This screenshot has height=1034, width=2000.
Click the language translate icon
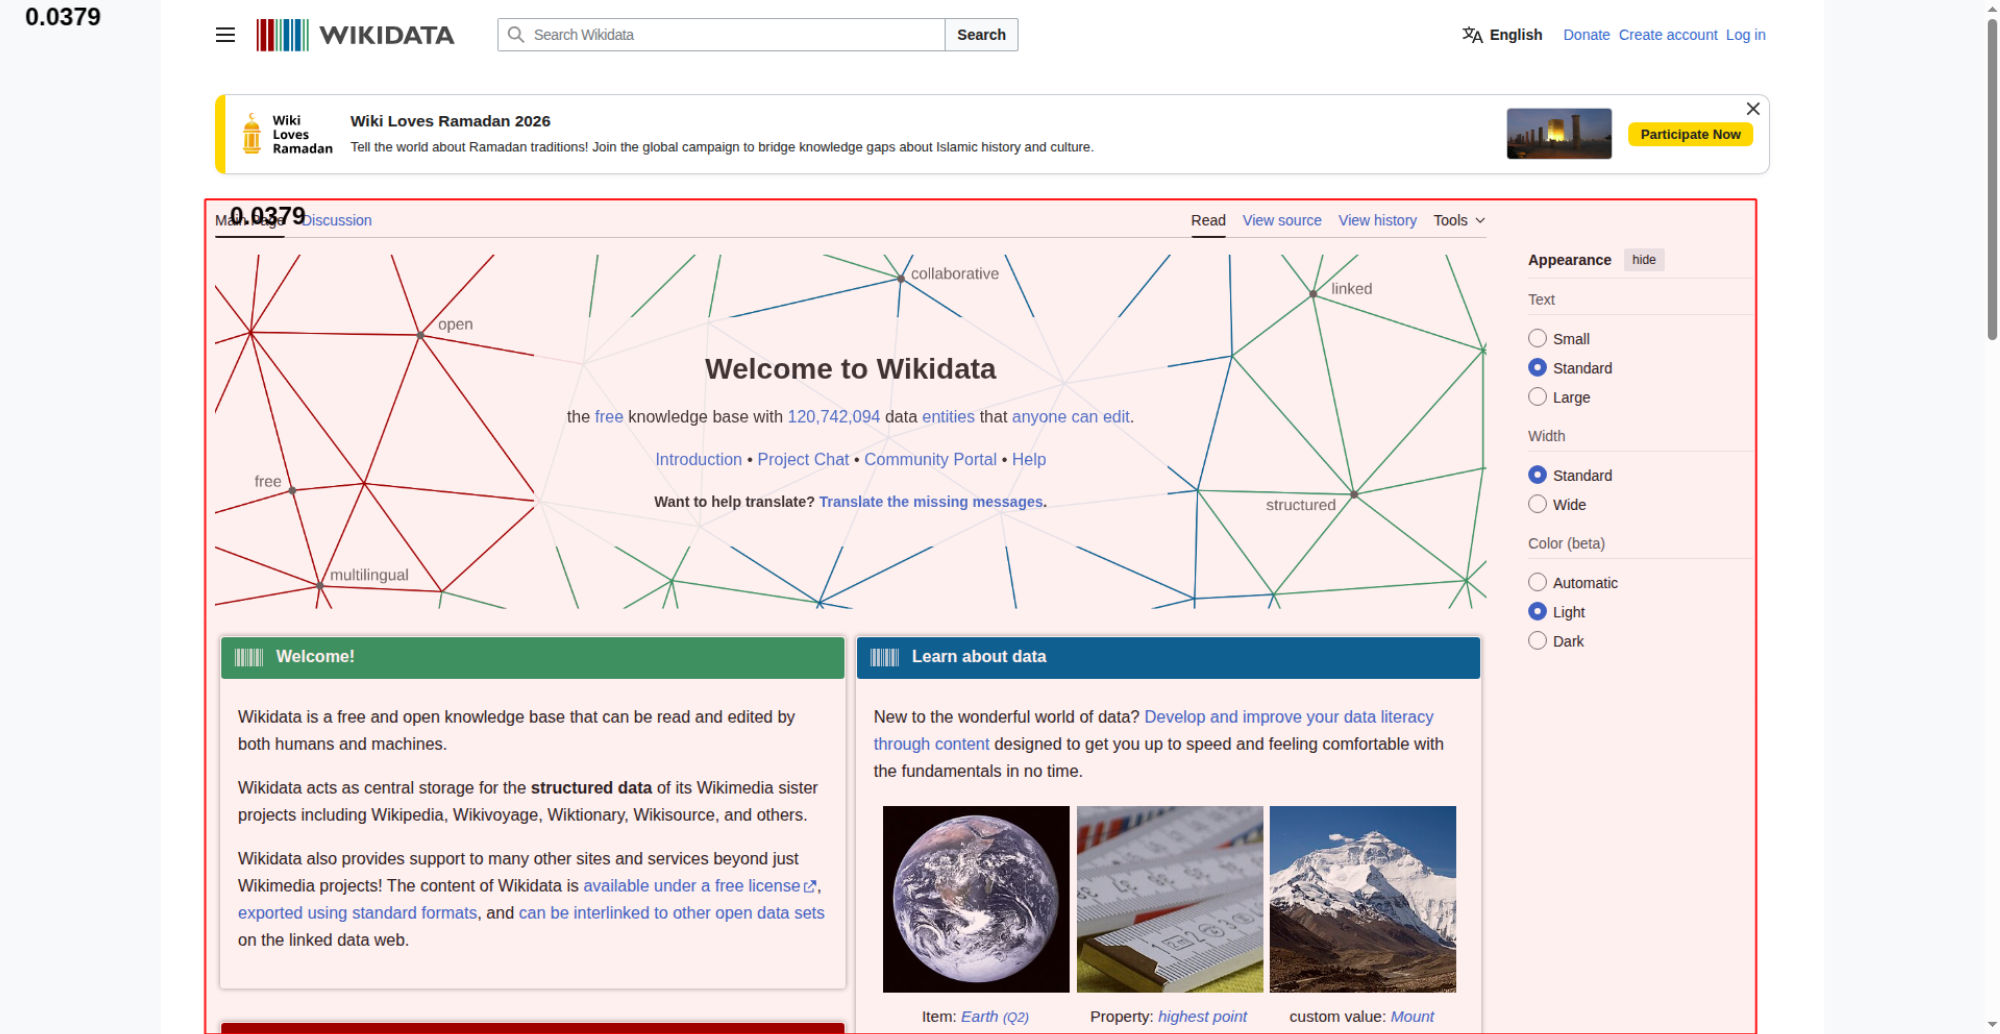click(x=1472, y=35)
